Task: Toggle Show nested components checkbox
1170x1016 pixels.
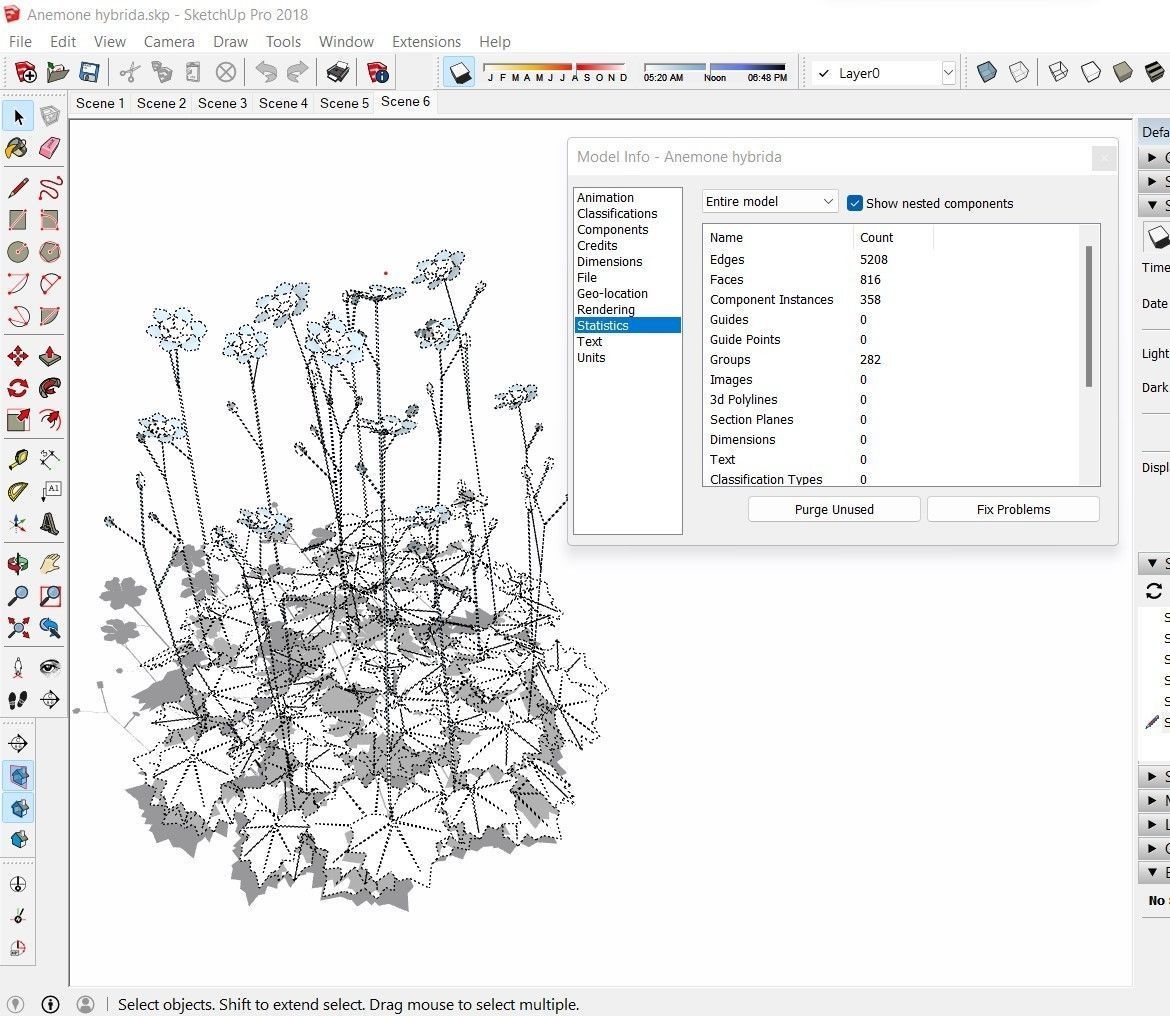Action: pos(855,203)
